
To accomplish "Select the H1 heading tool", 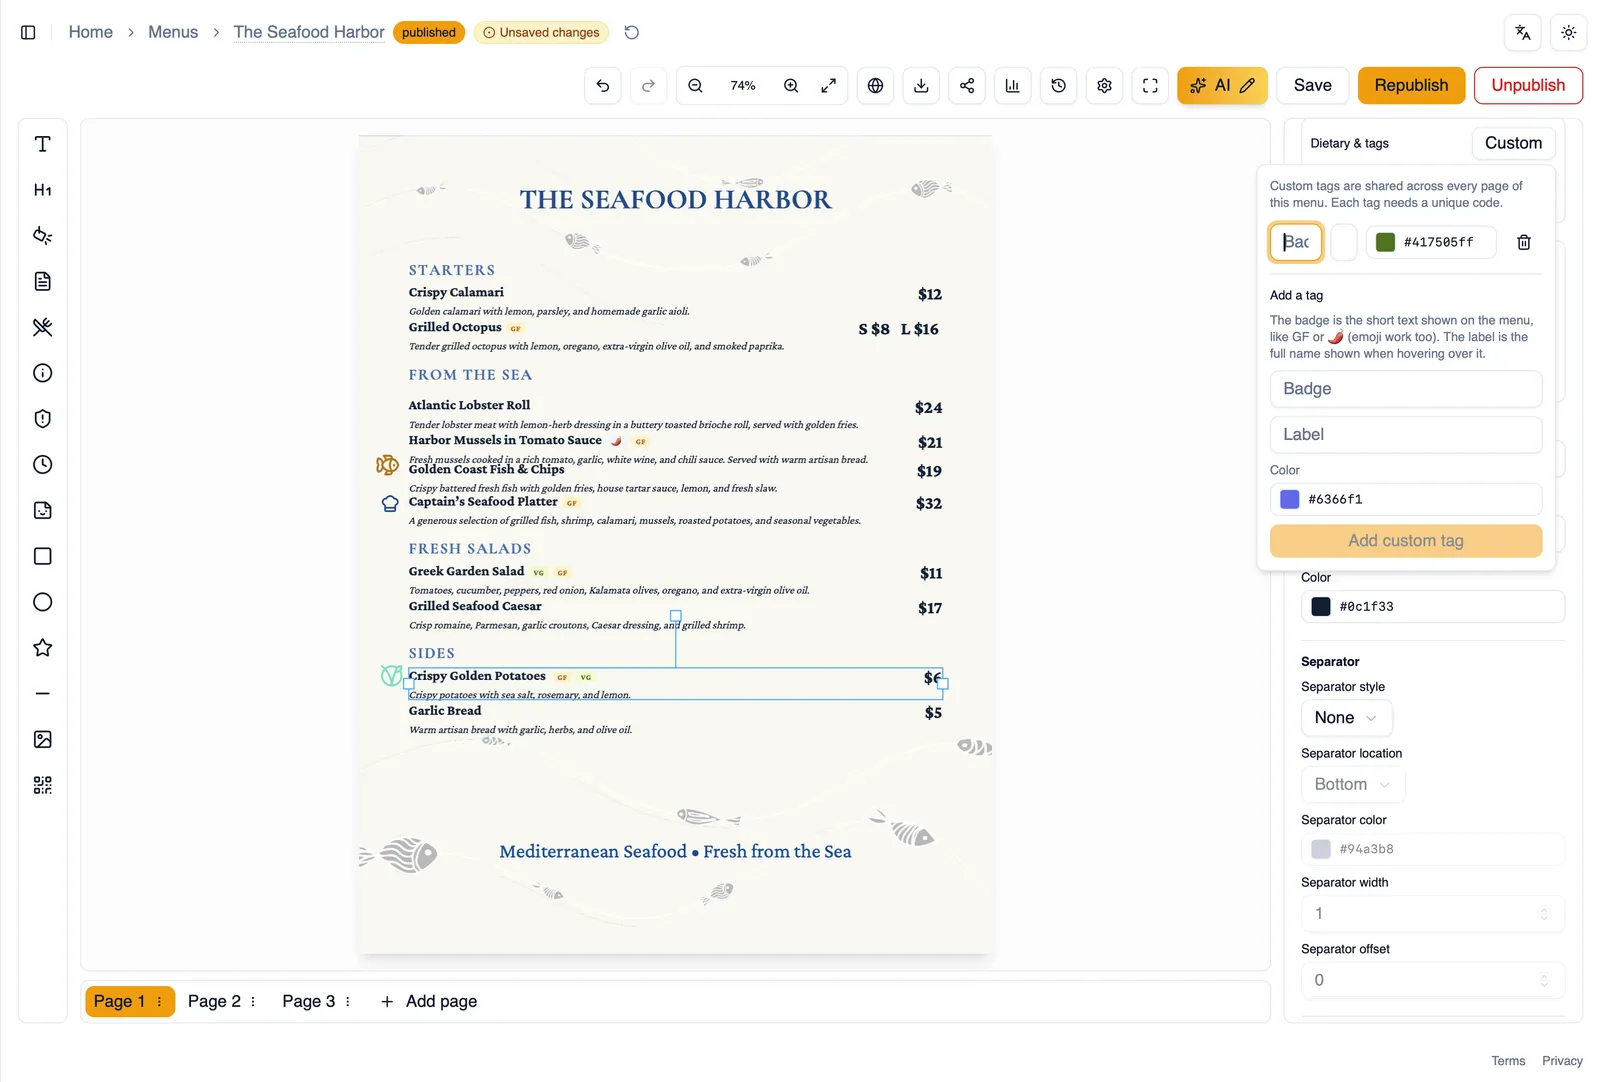I will pyautogui.click(x=43, y=190).
